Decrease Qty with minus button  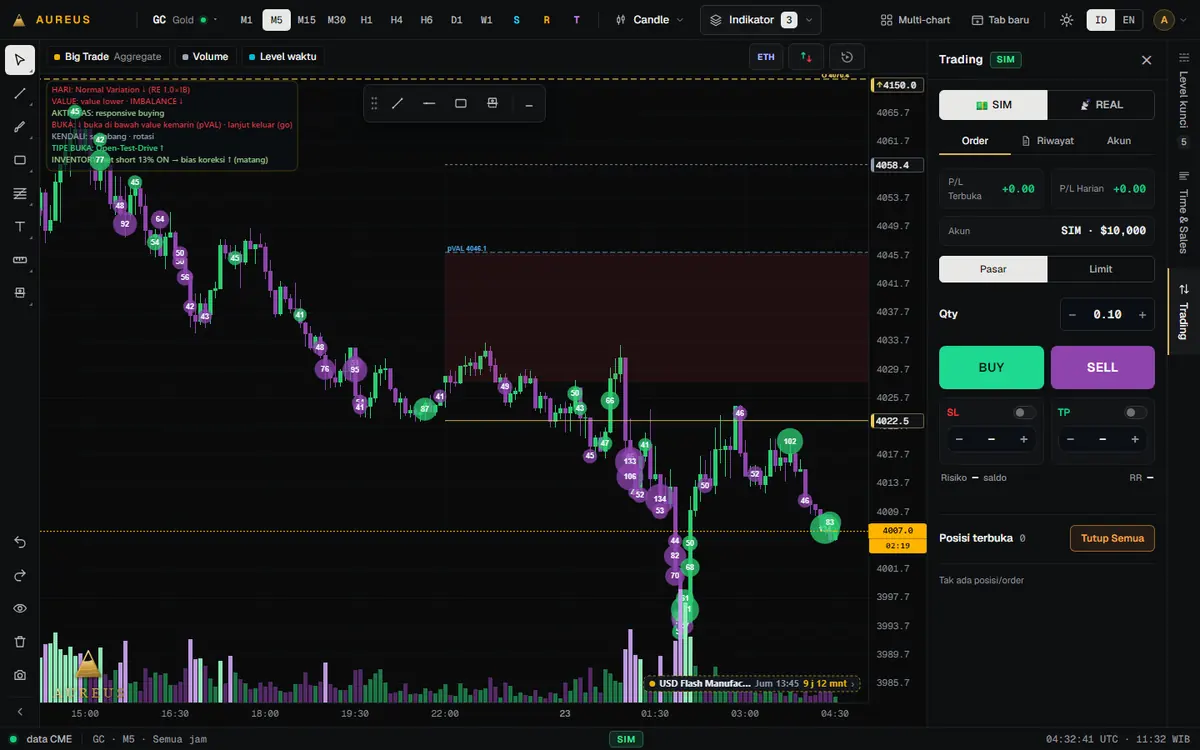tap(1073, 314)
